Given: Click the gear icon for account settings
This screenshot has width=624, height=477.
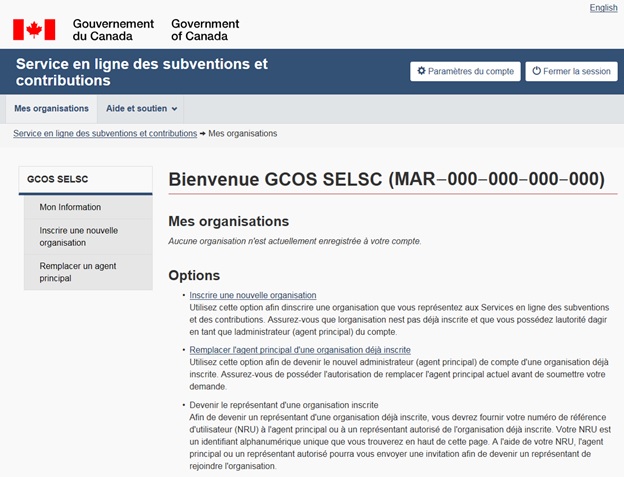Looking at the screenshot, I should [x=422, y=72].
